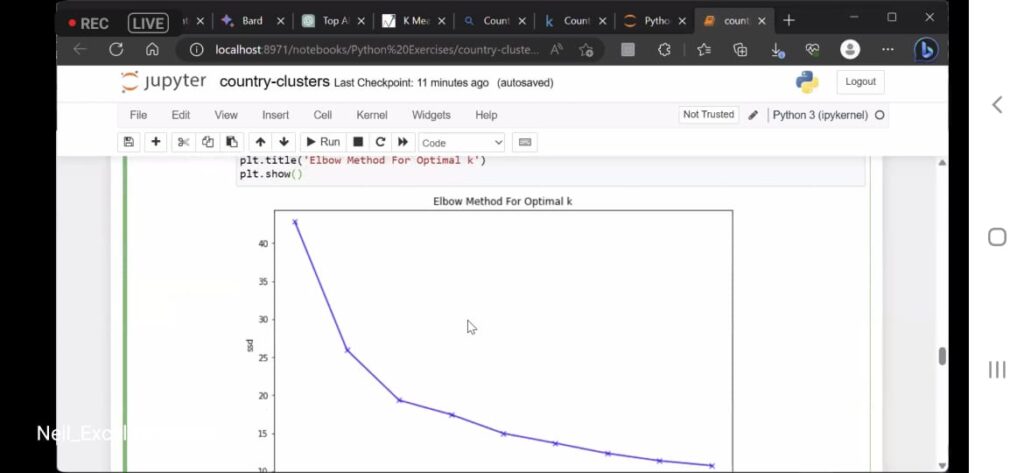Restart kernel and rerun all with fast-forward icon
Screen dimensions: 1024x473
(403, 142)
